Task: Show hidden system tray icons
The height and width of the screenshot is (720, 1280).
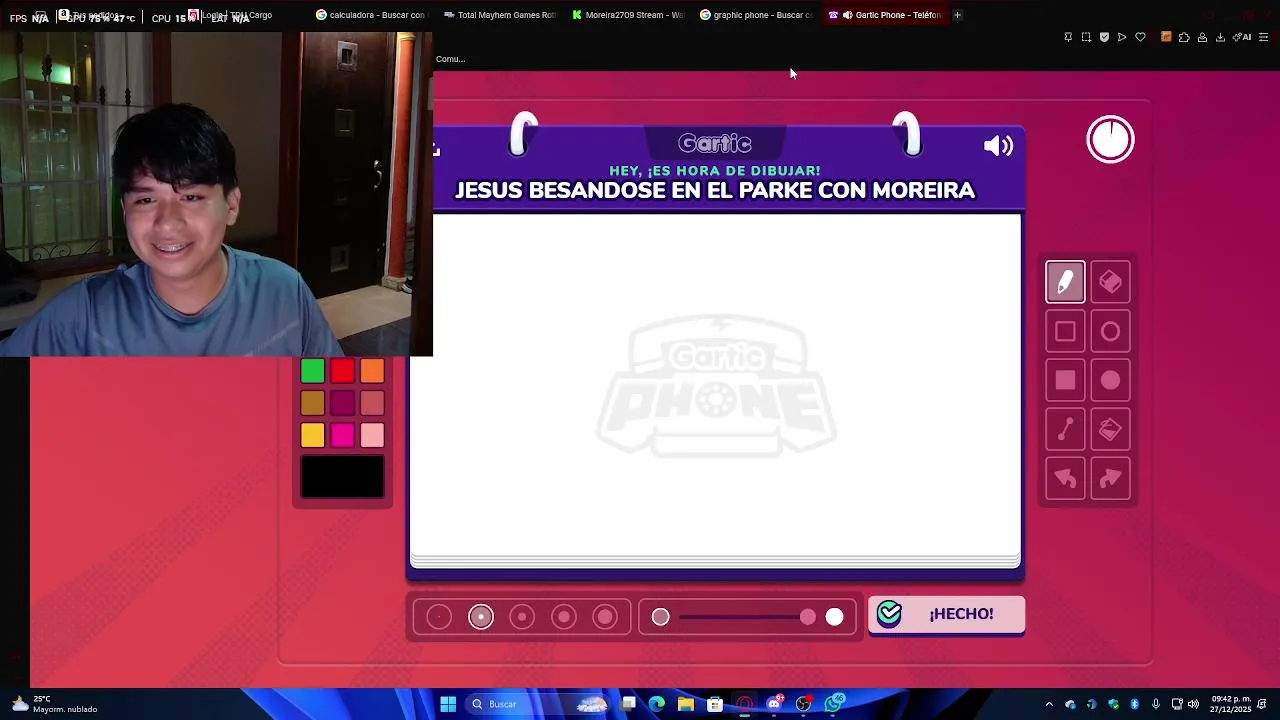Action: 1049,704
